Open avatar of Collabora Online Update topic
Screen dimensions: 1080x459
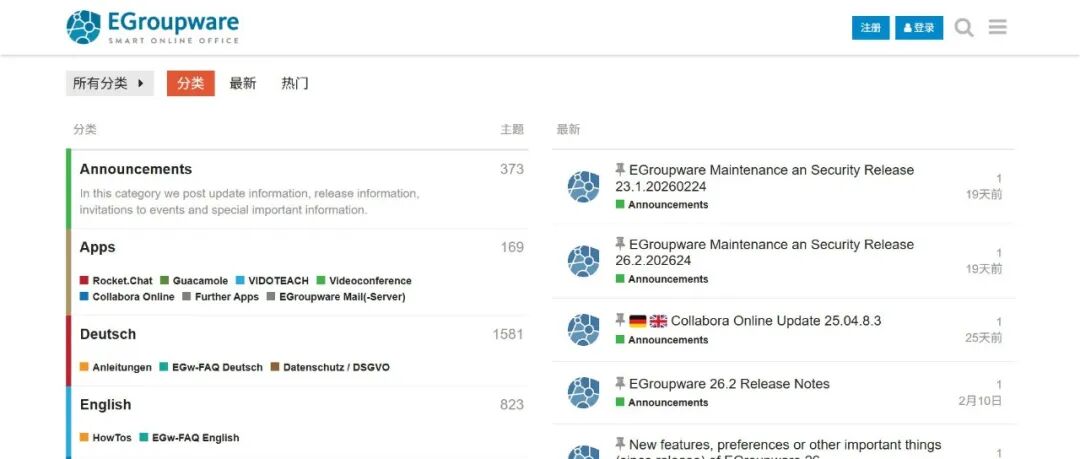(x=583, y=329)
